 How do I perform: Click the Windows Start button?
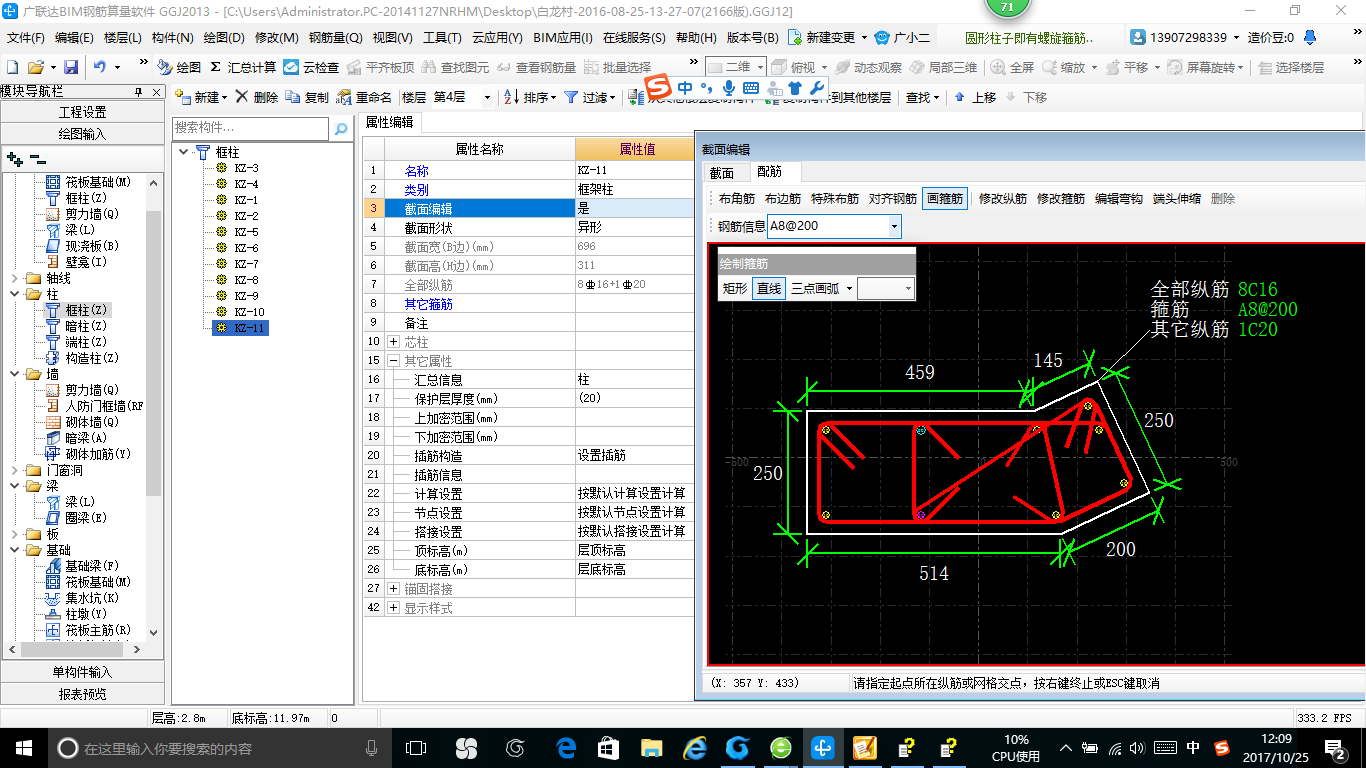[x=23, y=748]
